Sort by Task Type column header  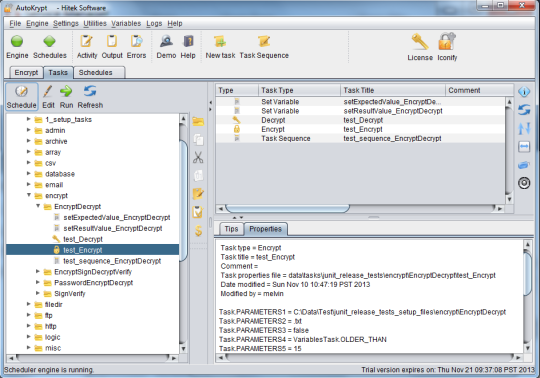click(x=299, y=90)
